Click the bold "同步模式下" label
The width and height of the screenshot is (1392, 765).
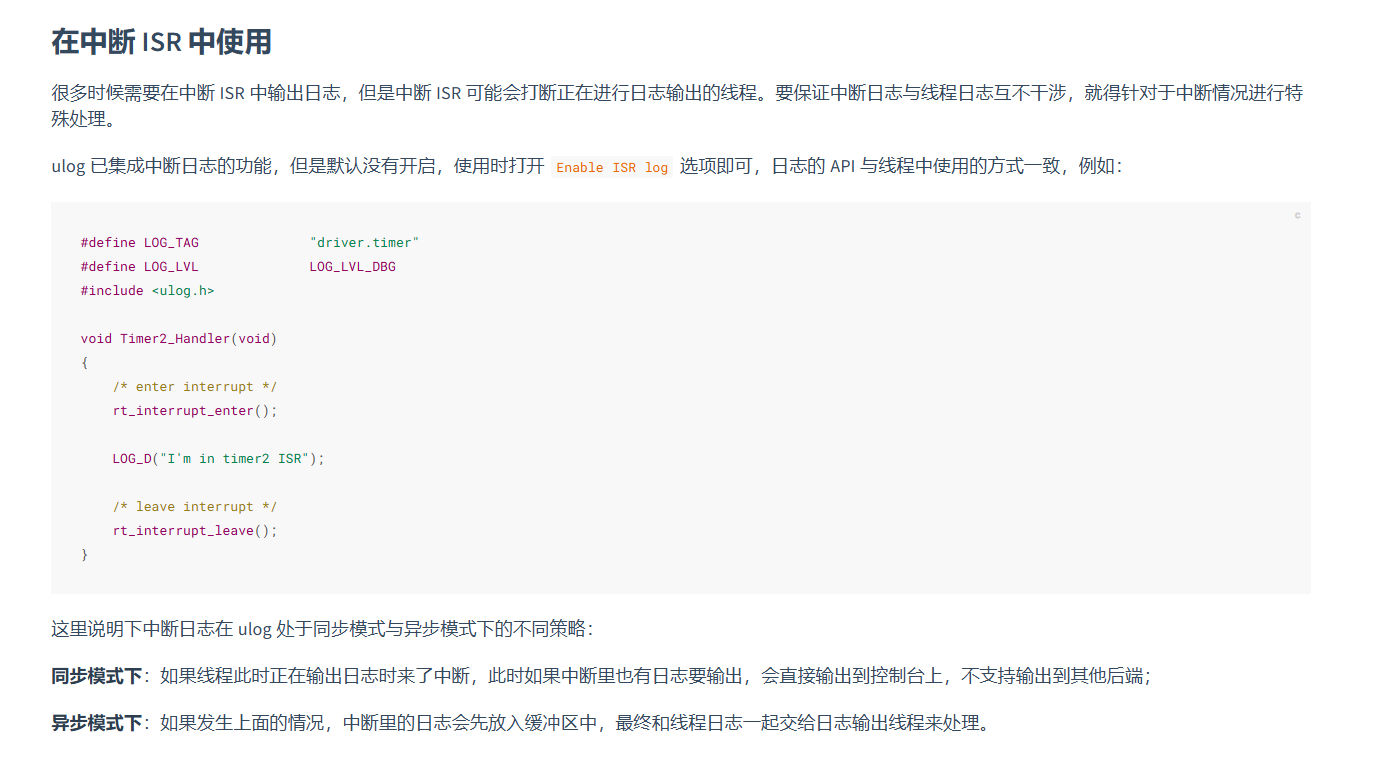97,676
